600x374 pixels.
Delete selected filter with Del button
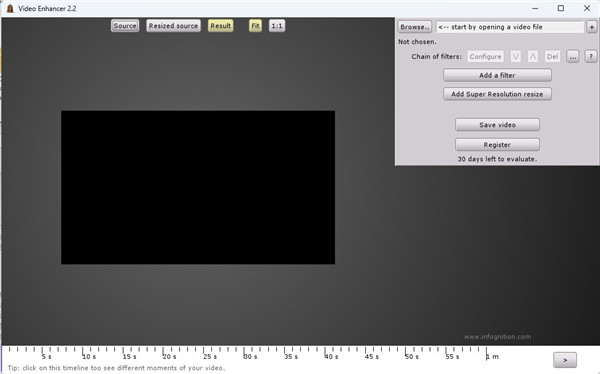point(552,57)
